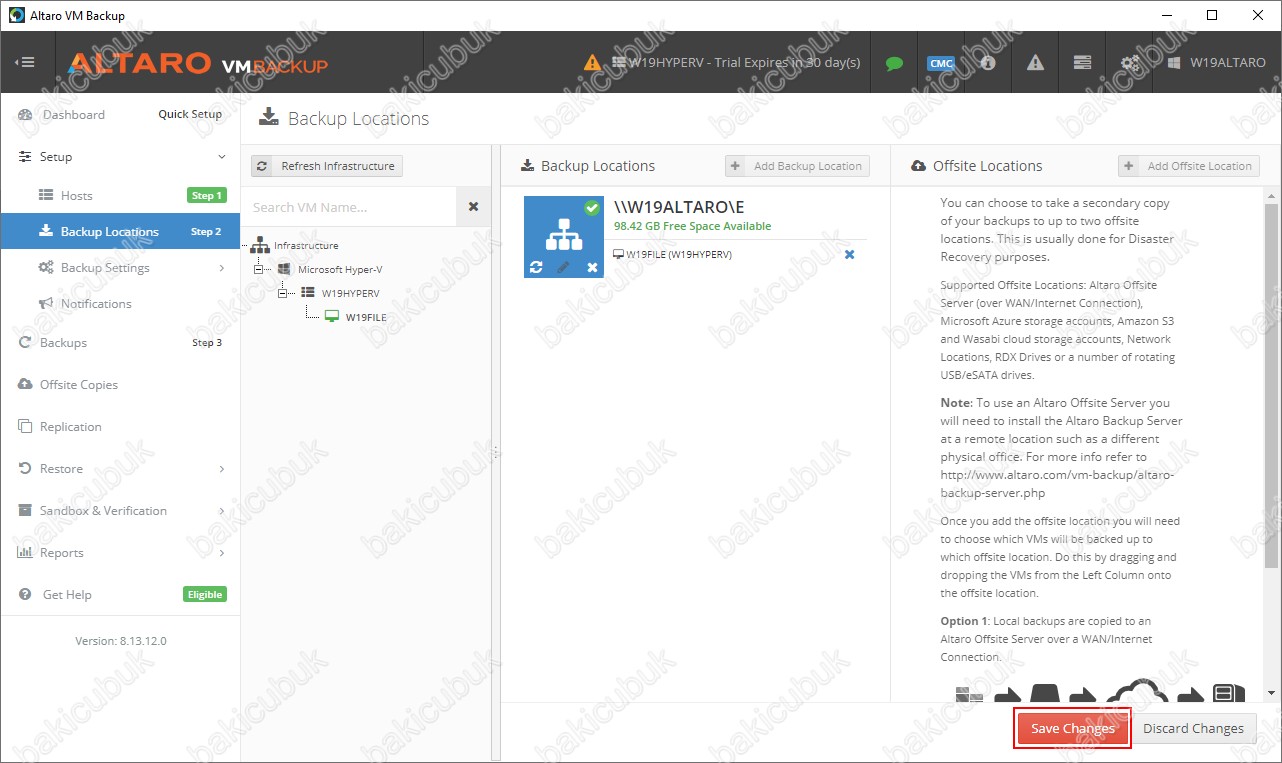1282x763 pixels.
Task: Click Add Backup Location button
Action: tap(797, 166)
